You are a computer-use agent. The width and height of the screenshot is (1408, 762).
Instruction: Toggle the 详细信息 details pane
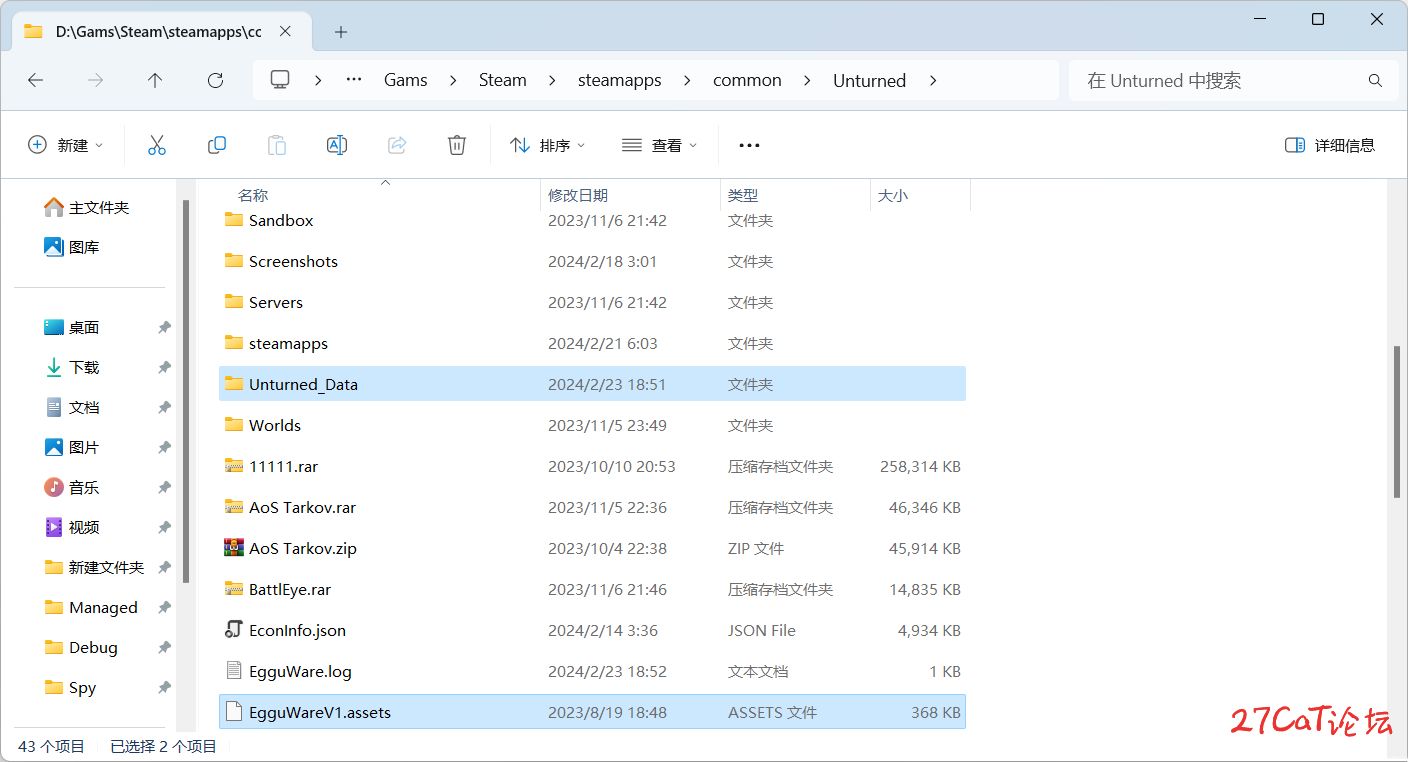[x=1330, y=145]
